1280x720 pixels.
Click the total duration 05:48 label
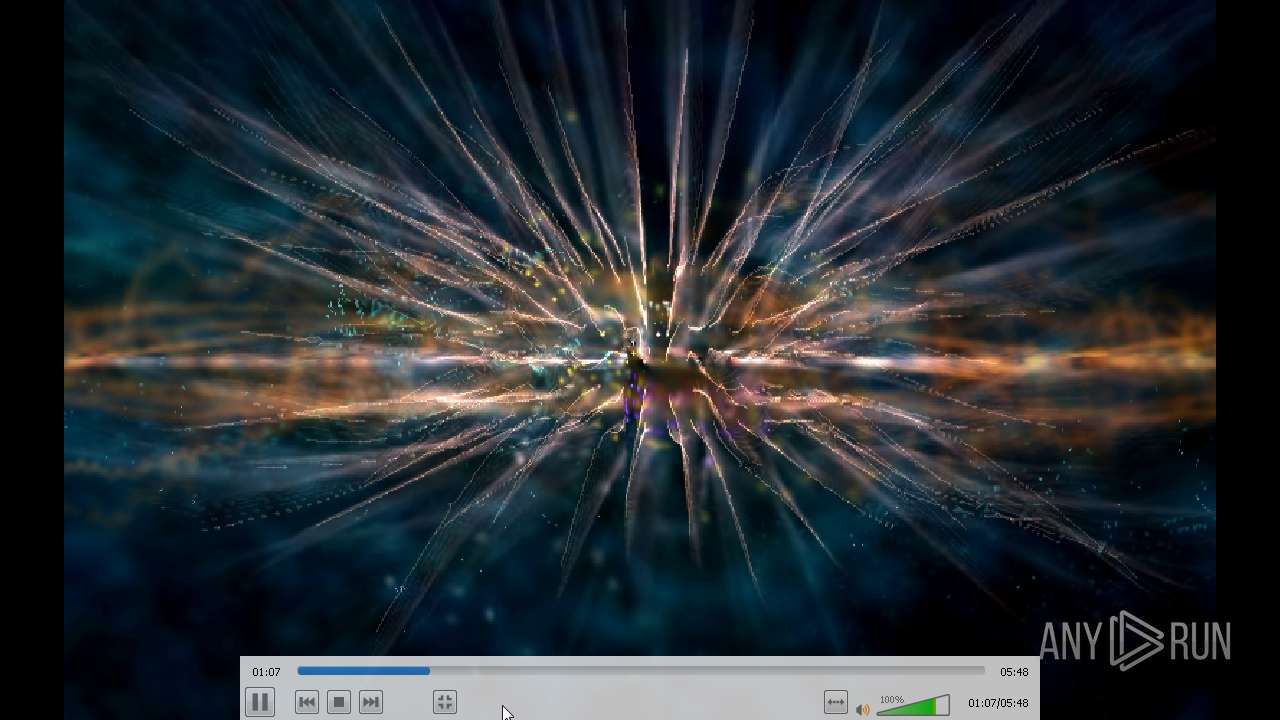1014,672
